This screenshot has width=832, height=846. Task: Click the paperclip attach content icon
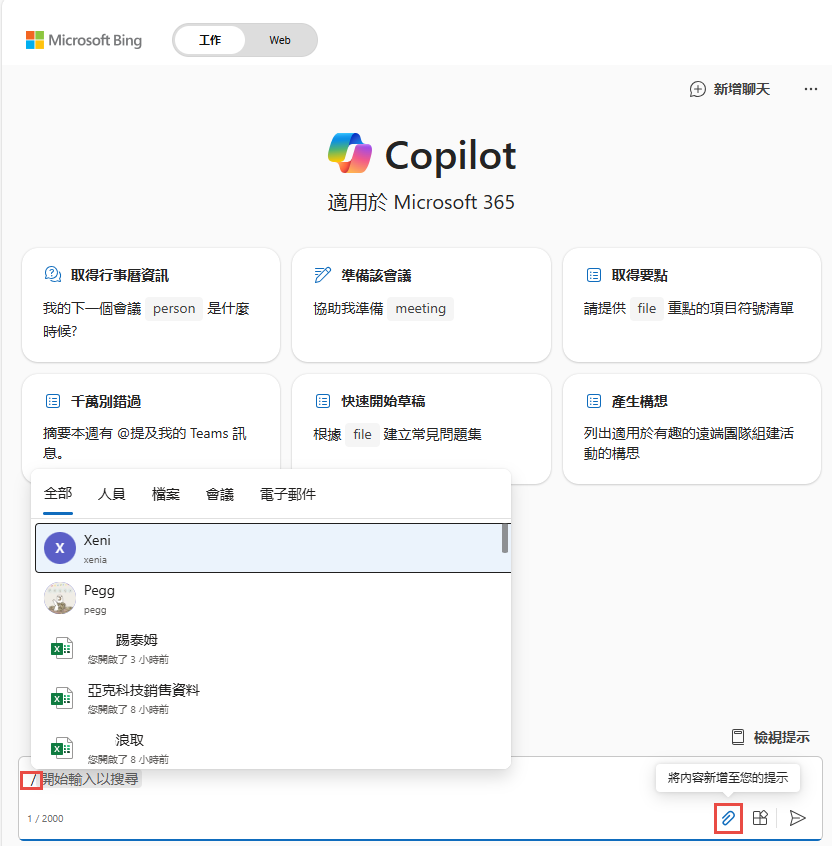click(728, 818)
